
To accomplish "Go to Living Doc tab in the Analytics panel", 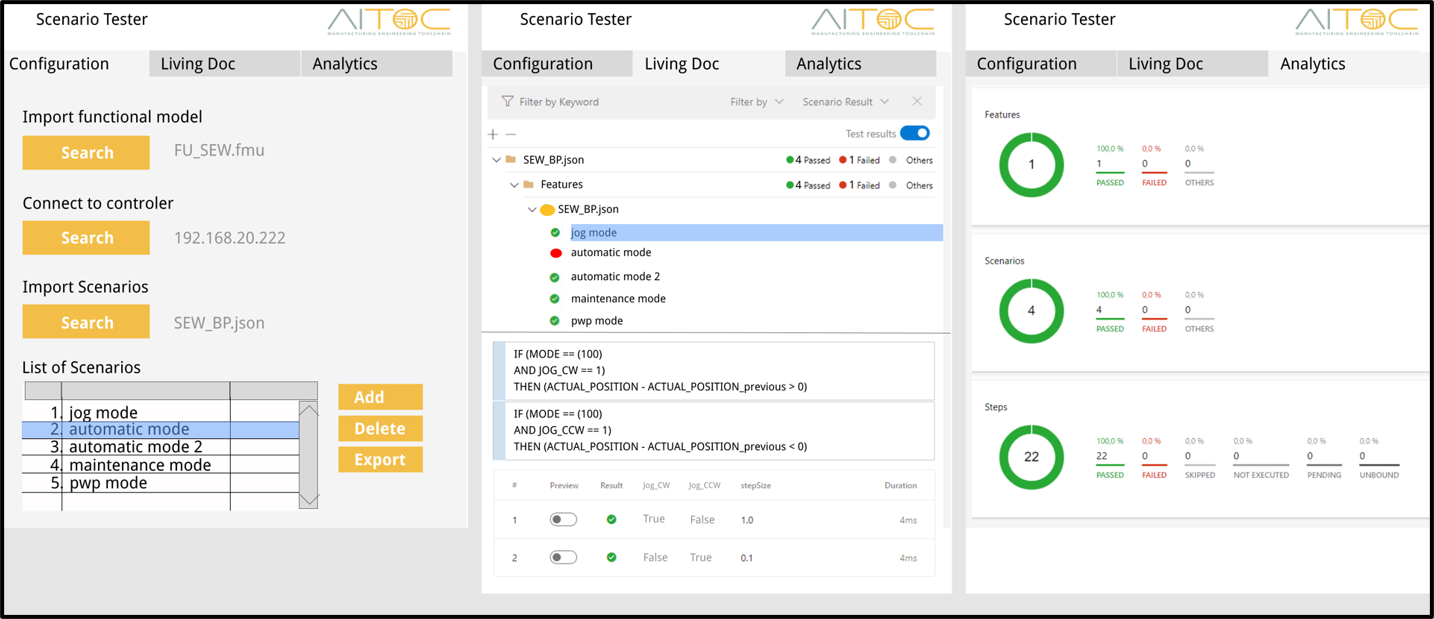I will point(1192,64).
